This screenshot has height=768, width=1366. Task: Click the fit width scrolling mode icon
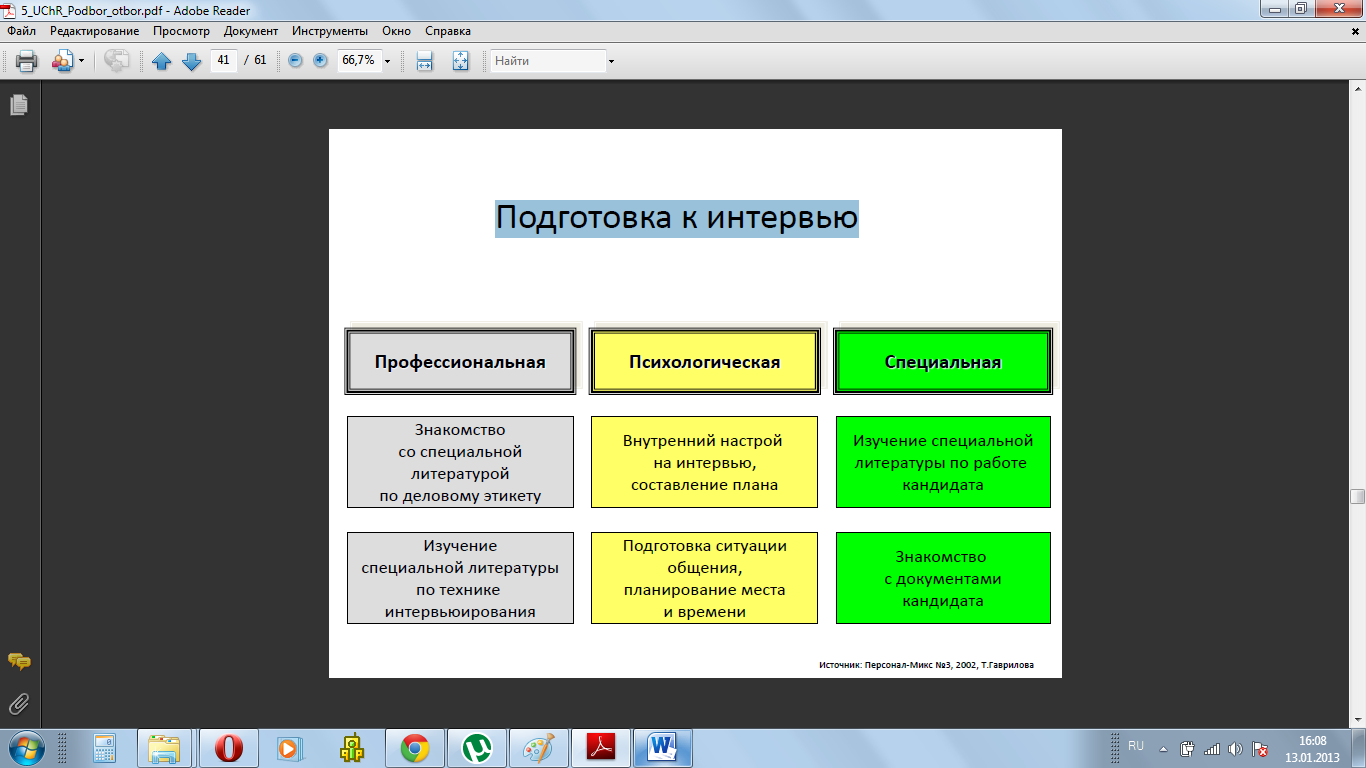424,61
